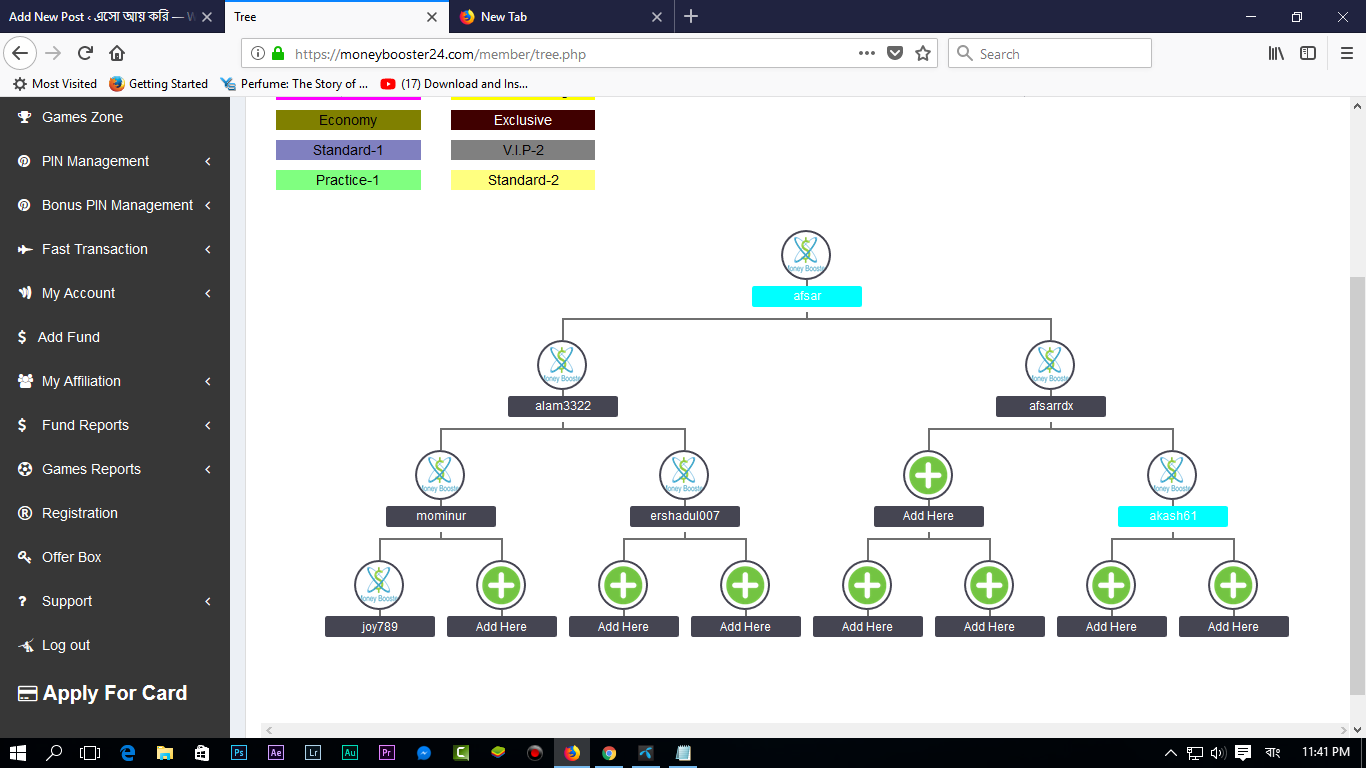Click the Log out link

(x=66, y=645)
